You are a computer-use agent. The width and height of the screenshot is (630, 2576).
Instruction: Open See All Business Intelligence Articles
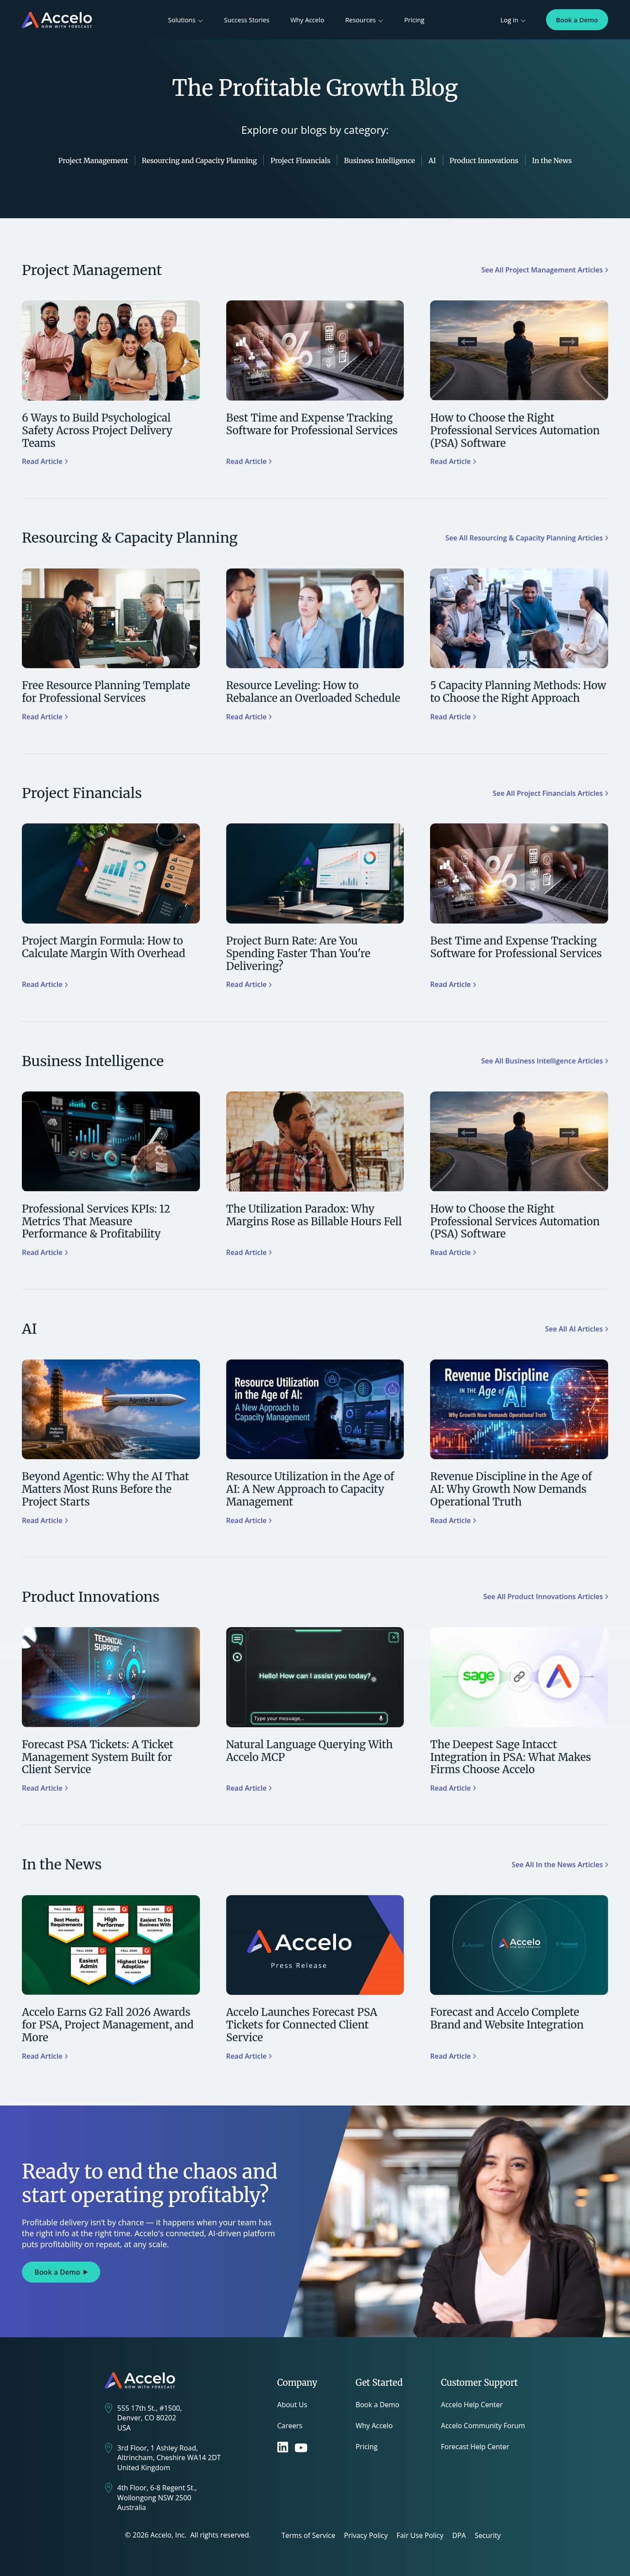click(544, 1061)
